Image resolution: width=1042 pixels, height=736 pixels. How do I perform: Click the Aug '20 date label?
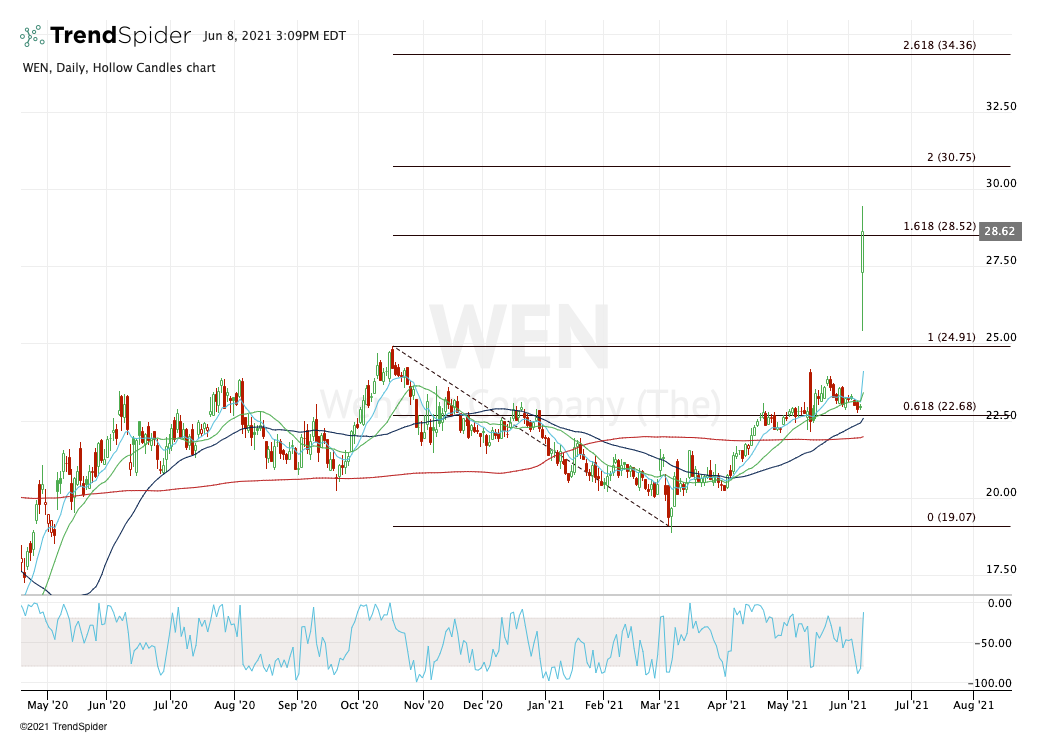coord(235,705)
